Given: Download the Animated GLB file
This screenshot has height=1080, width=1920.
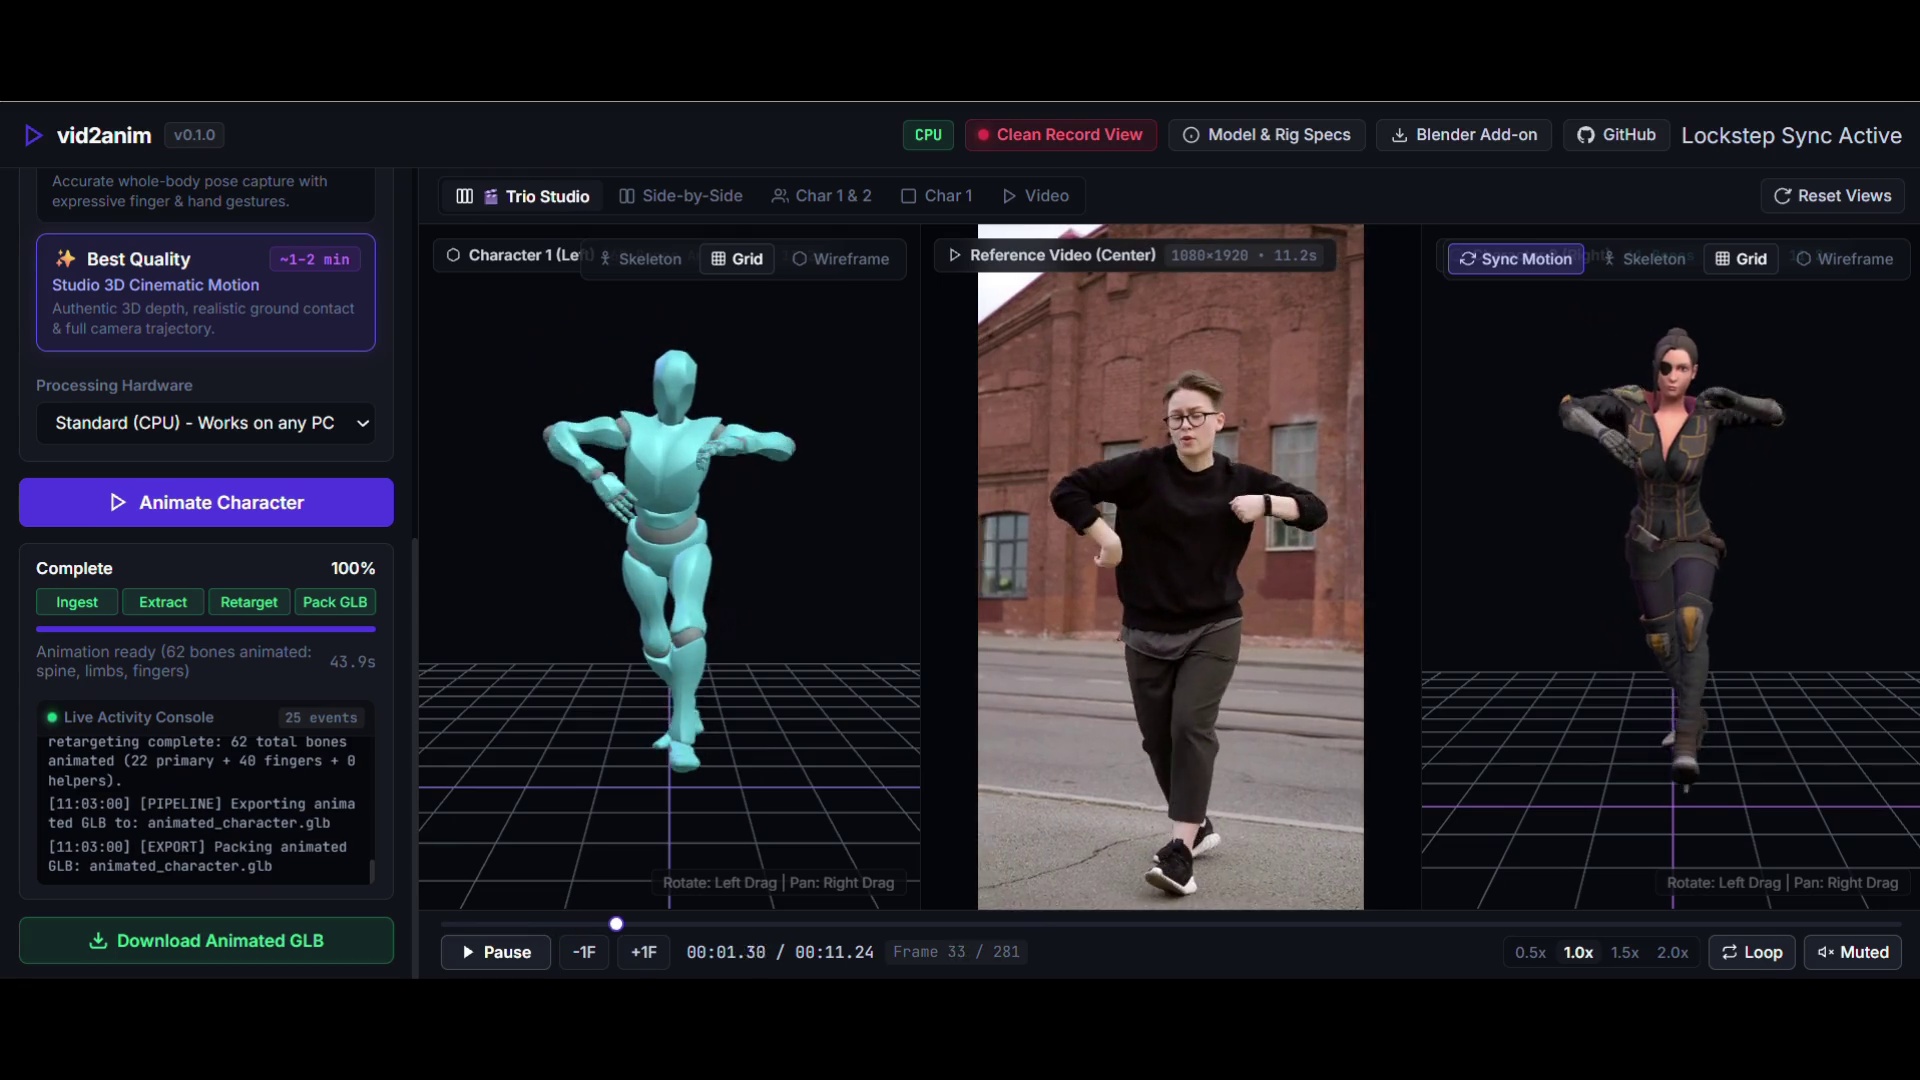Looking at the screenshot, I should tap(206, 941).
